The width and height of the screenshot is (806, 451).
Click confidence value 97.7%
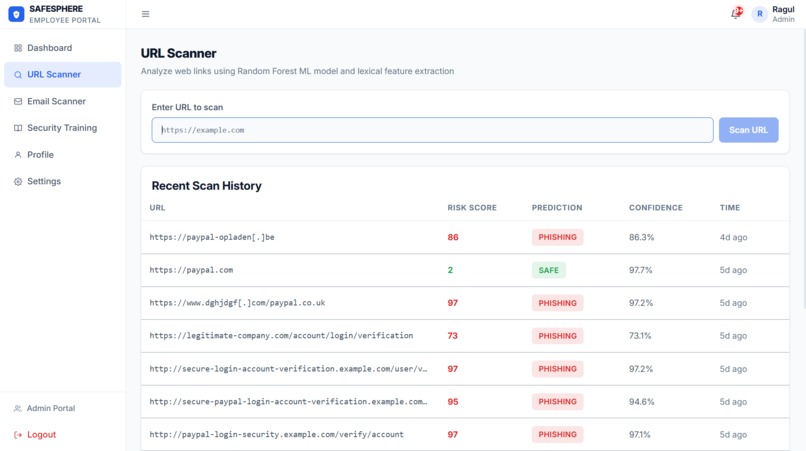640,270
